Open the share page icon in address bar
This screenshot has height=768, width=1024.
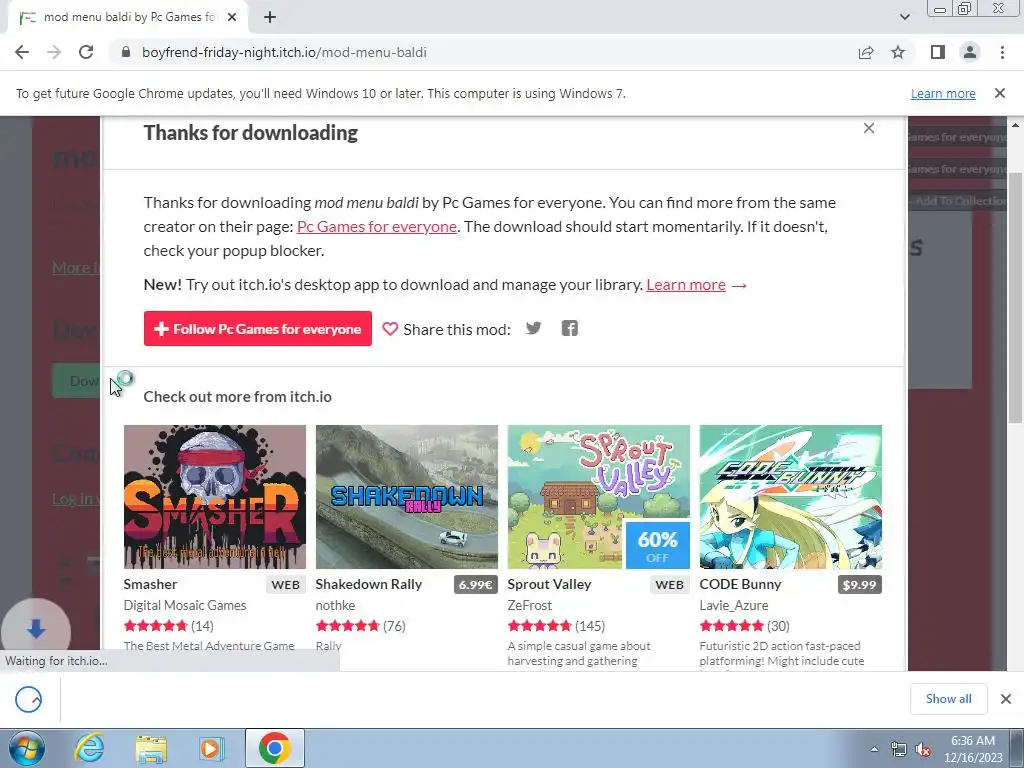pos(866,52)
